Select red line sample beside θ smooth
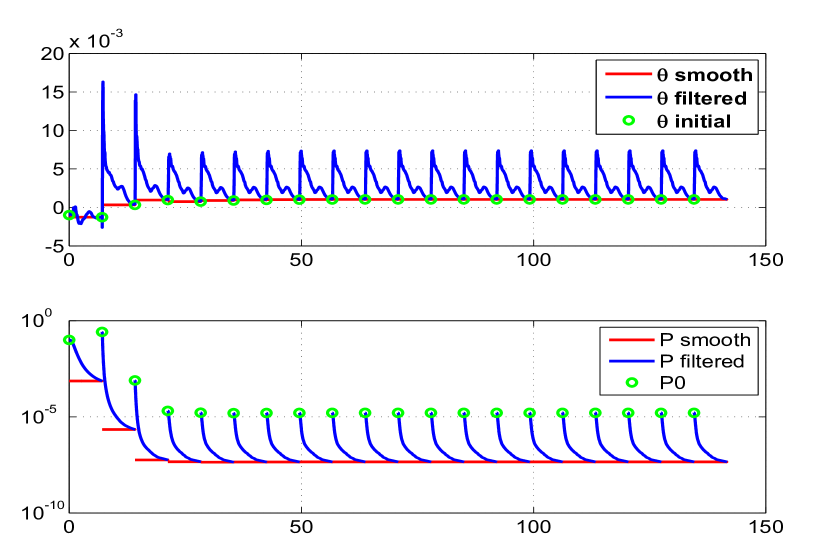Viewport: 831px width, 553px height. pyautogui.click(x=628, y=74)
